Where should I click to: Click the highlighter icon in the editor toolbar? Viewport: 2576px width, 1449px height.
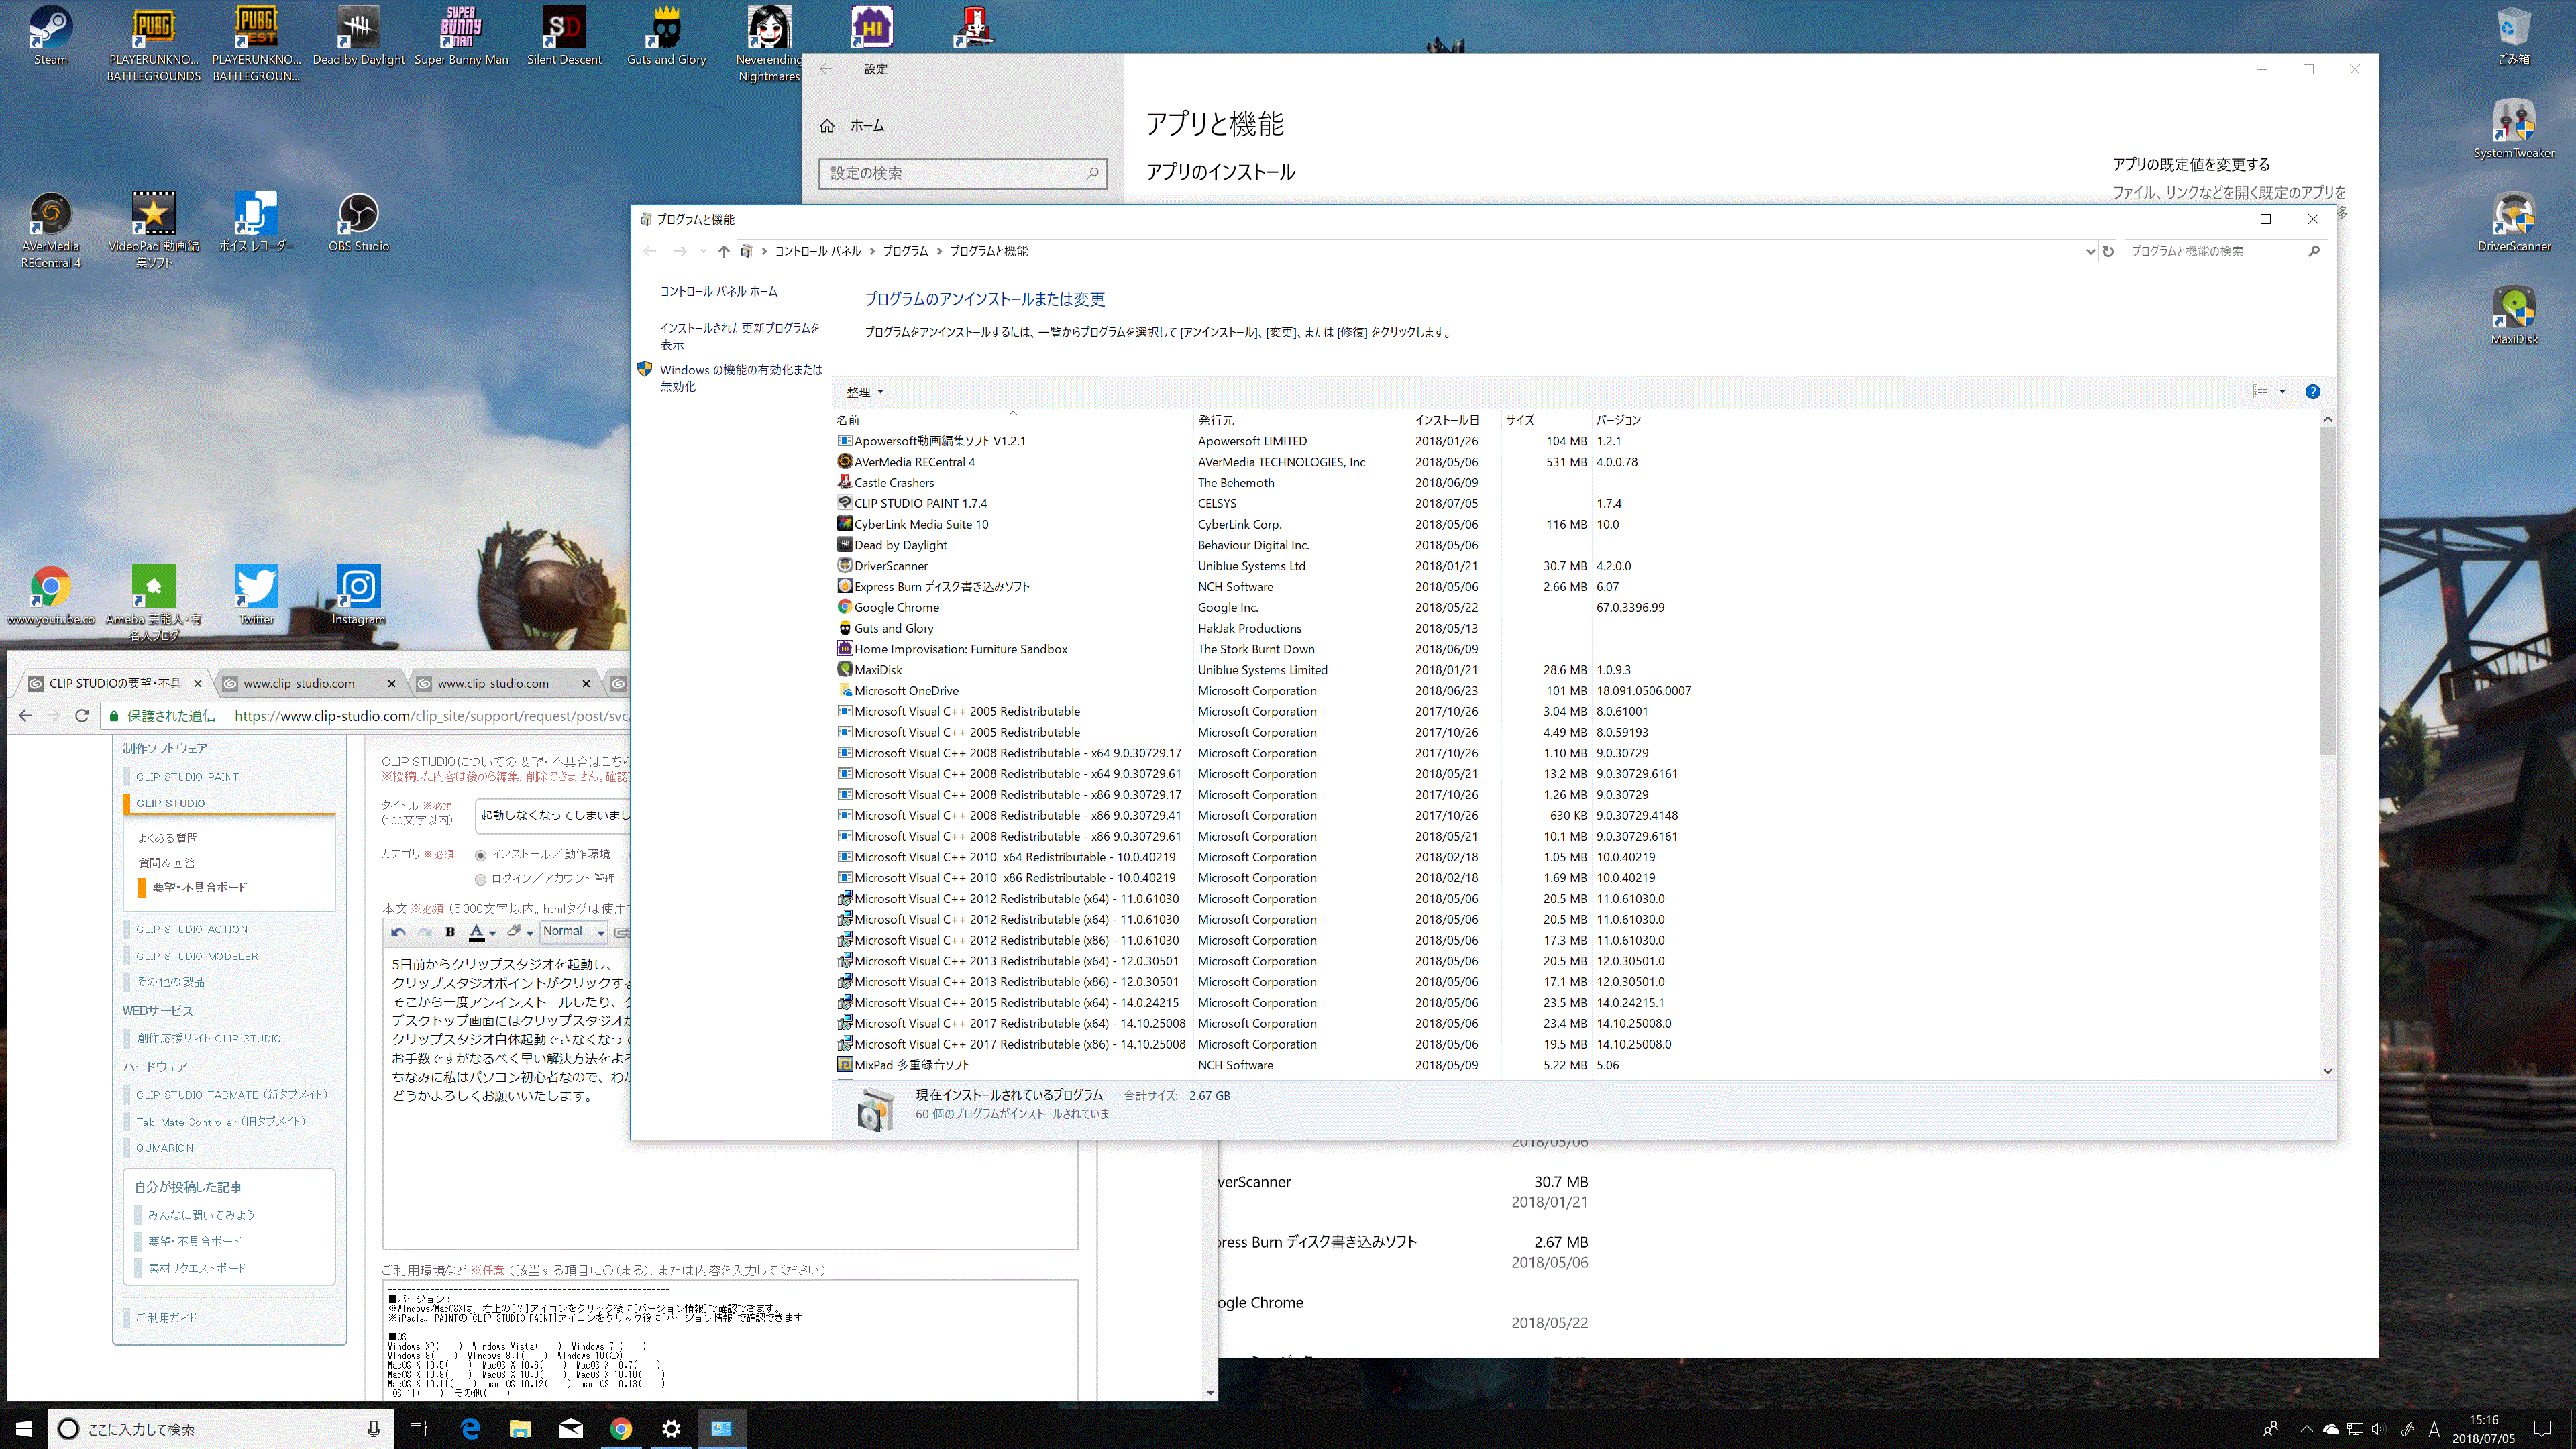tap(514, 931)
